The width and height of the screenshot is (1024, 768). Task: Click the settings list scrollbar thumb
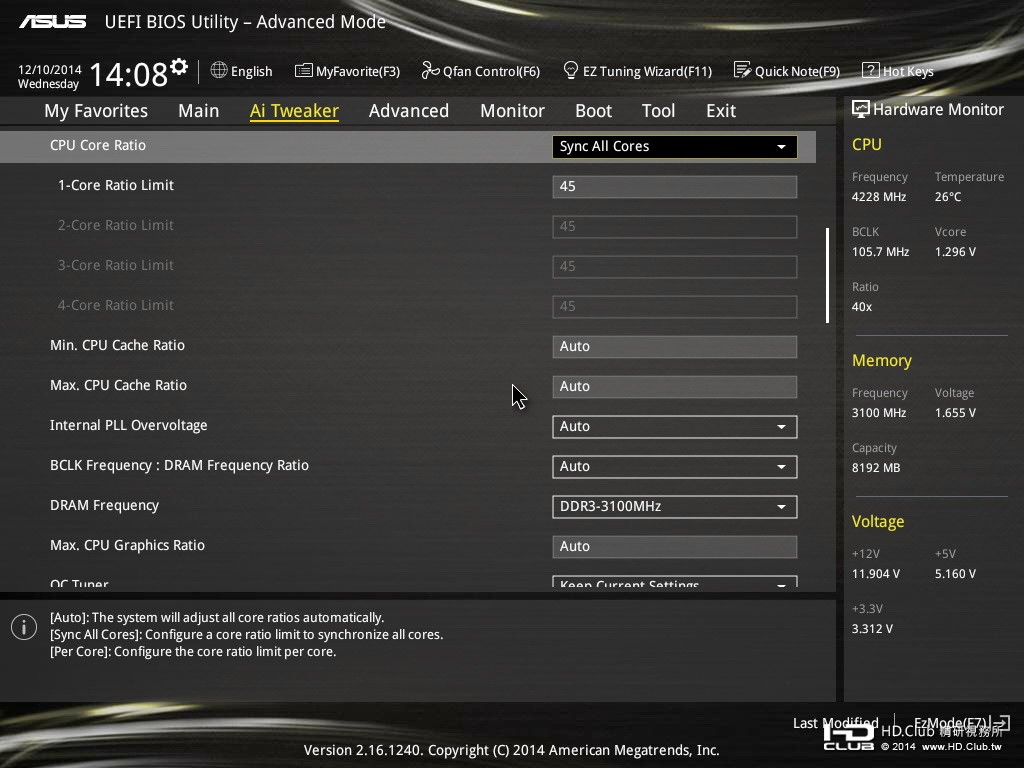click(x=827, y=275)
